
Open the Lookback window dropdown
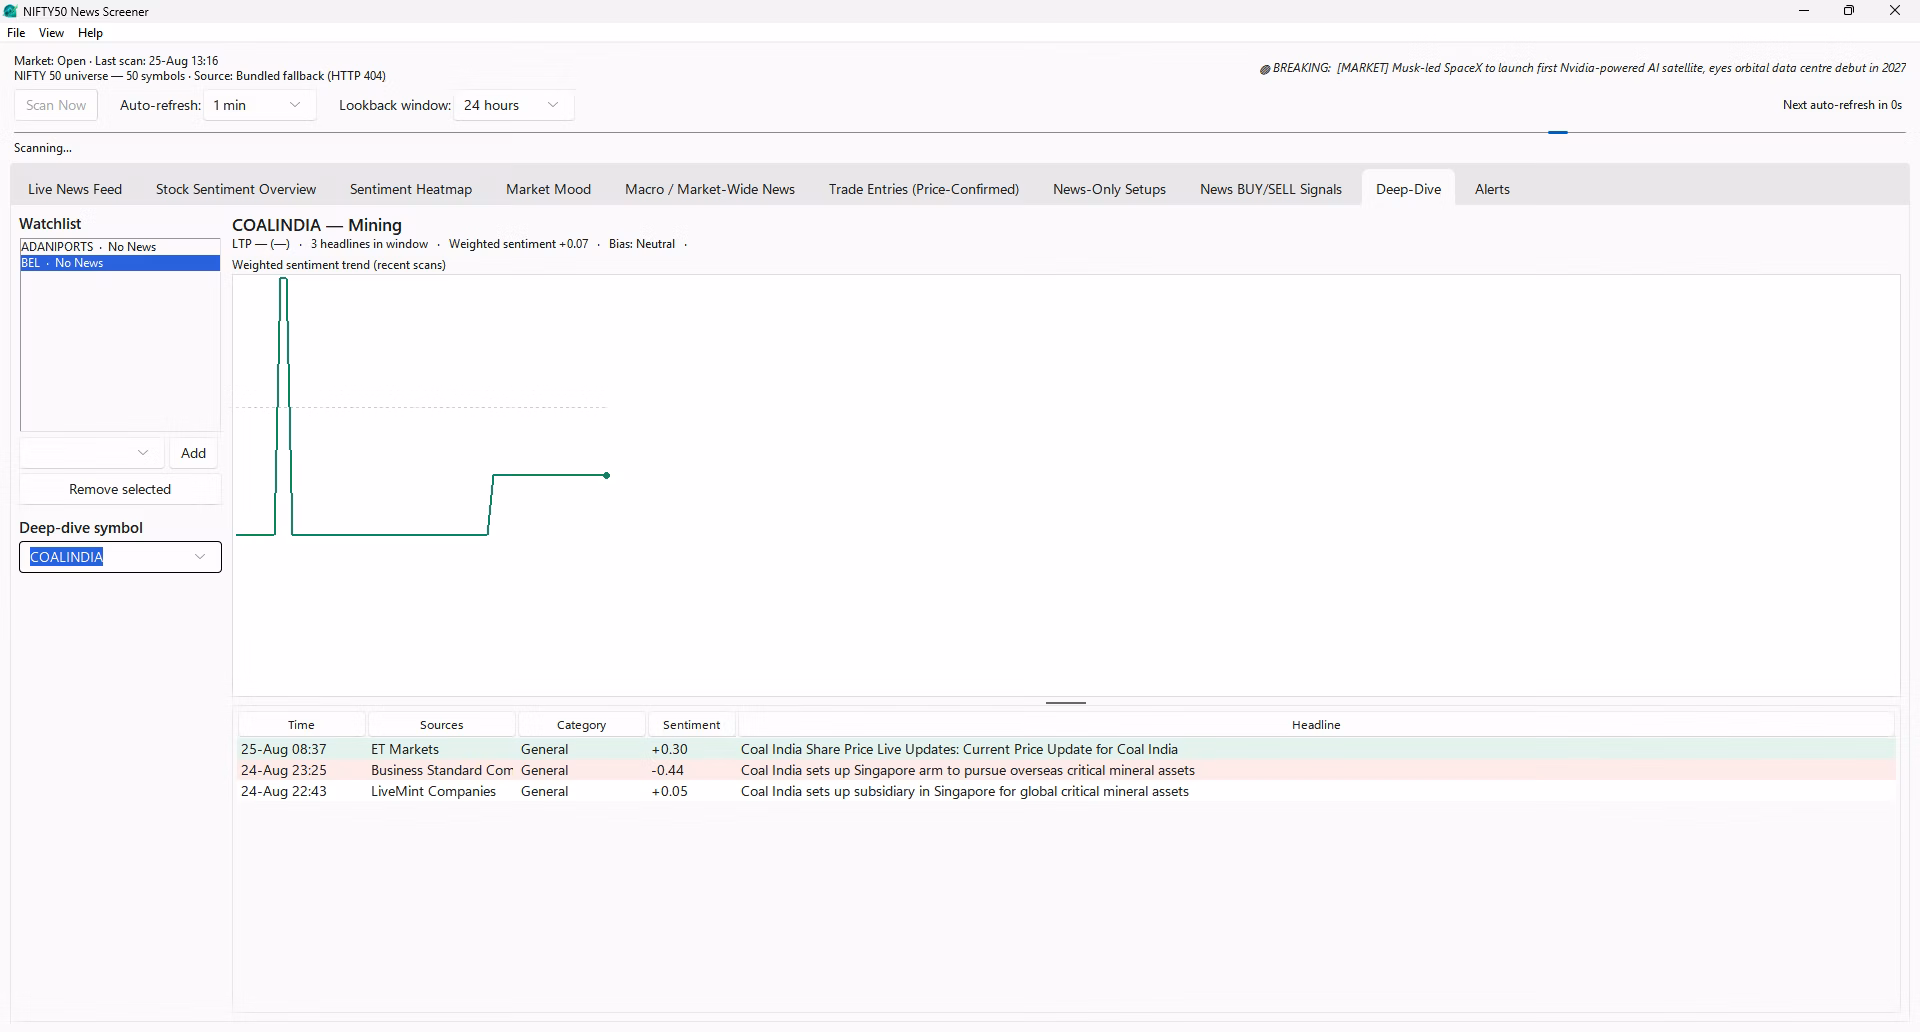click(x=514, y=105)
